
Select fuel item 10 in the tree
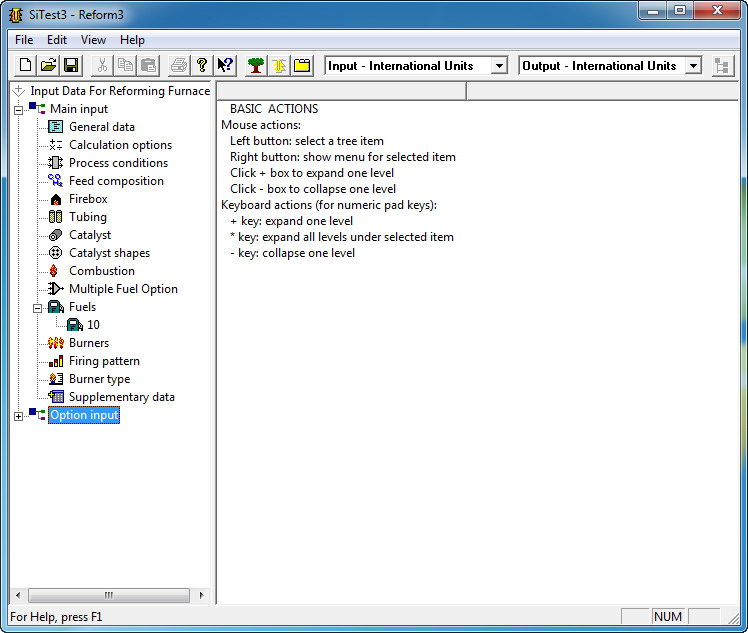94,325
